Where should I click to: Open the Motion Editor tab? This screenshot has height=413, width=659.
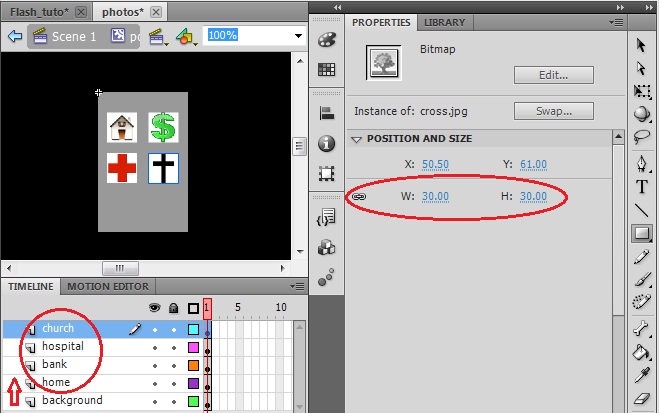tap(108, 287)
